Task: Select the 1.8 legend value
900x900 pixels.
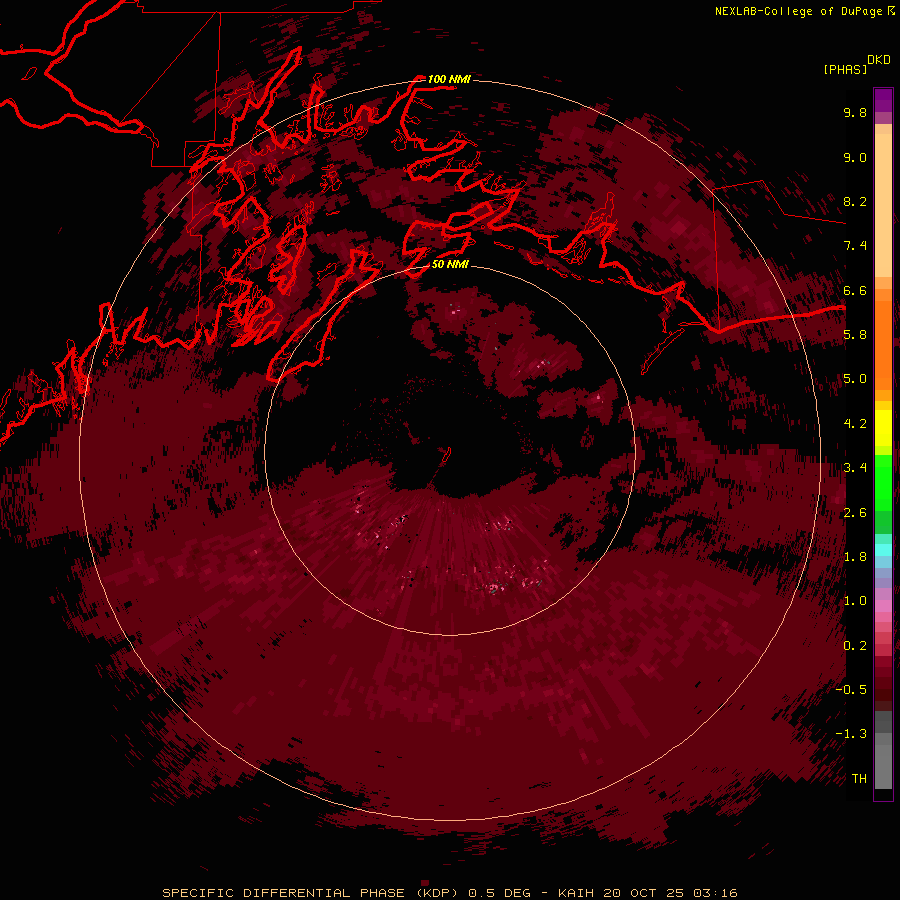Action: [x=855, y=557]
